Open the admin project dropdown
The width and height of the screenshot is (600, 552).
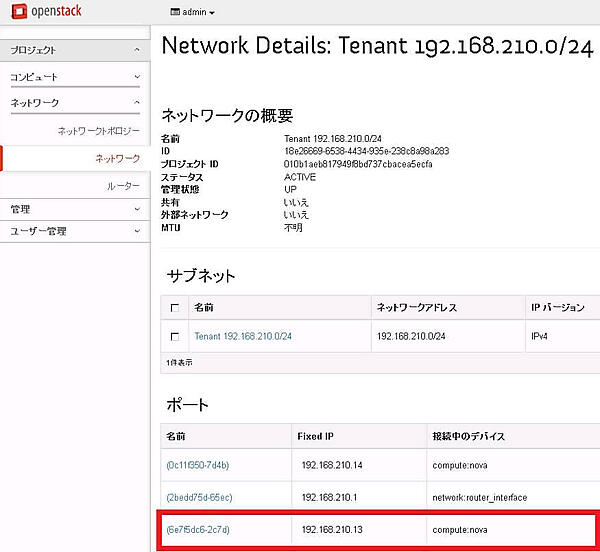tap(195, 12)
